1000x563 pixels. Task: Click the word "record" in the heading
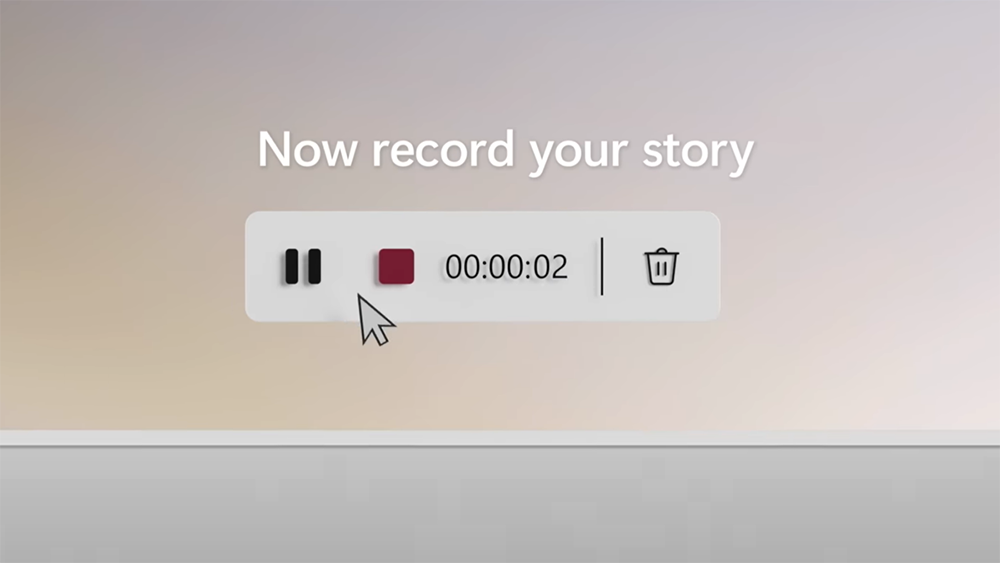tap(443, 150)
